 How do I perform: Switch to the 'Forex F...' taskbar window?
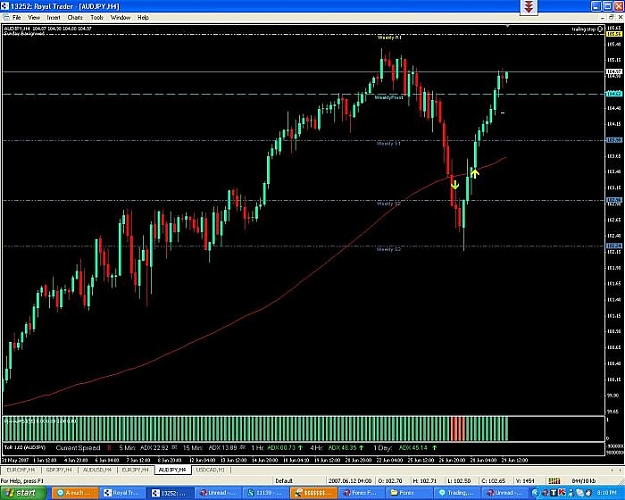(x=361, y=493)
